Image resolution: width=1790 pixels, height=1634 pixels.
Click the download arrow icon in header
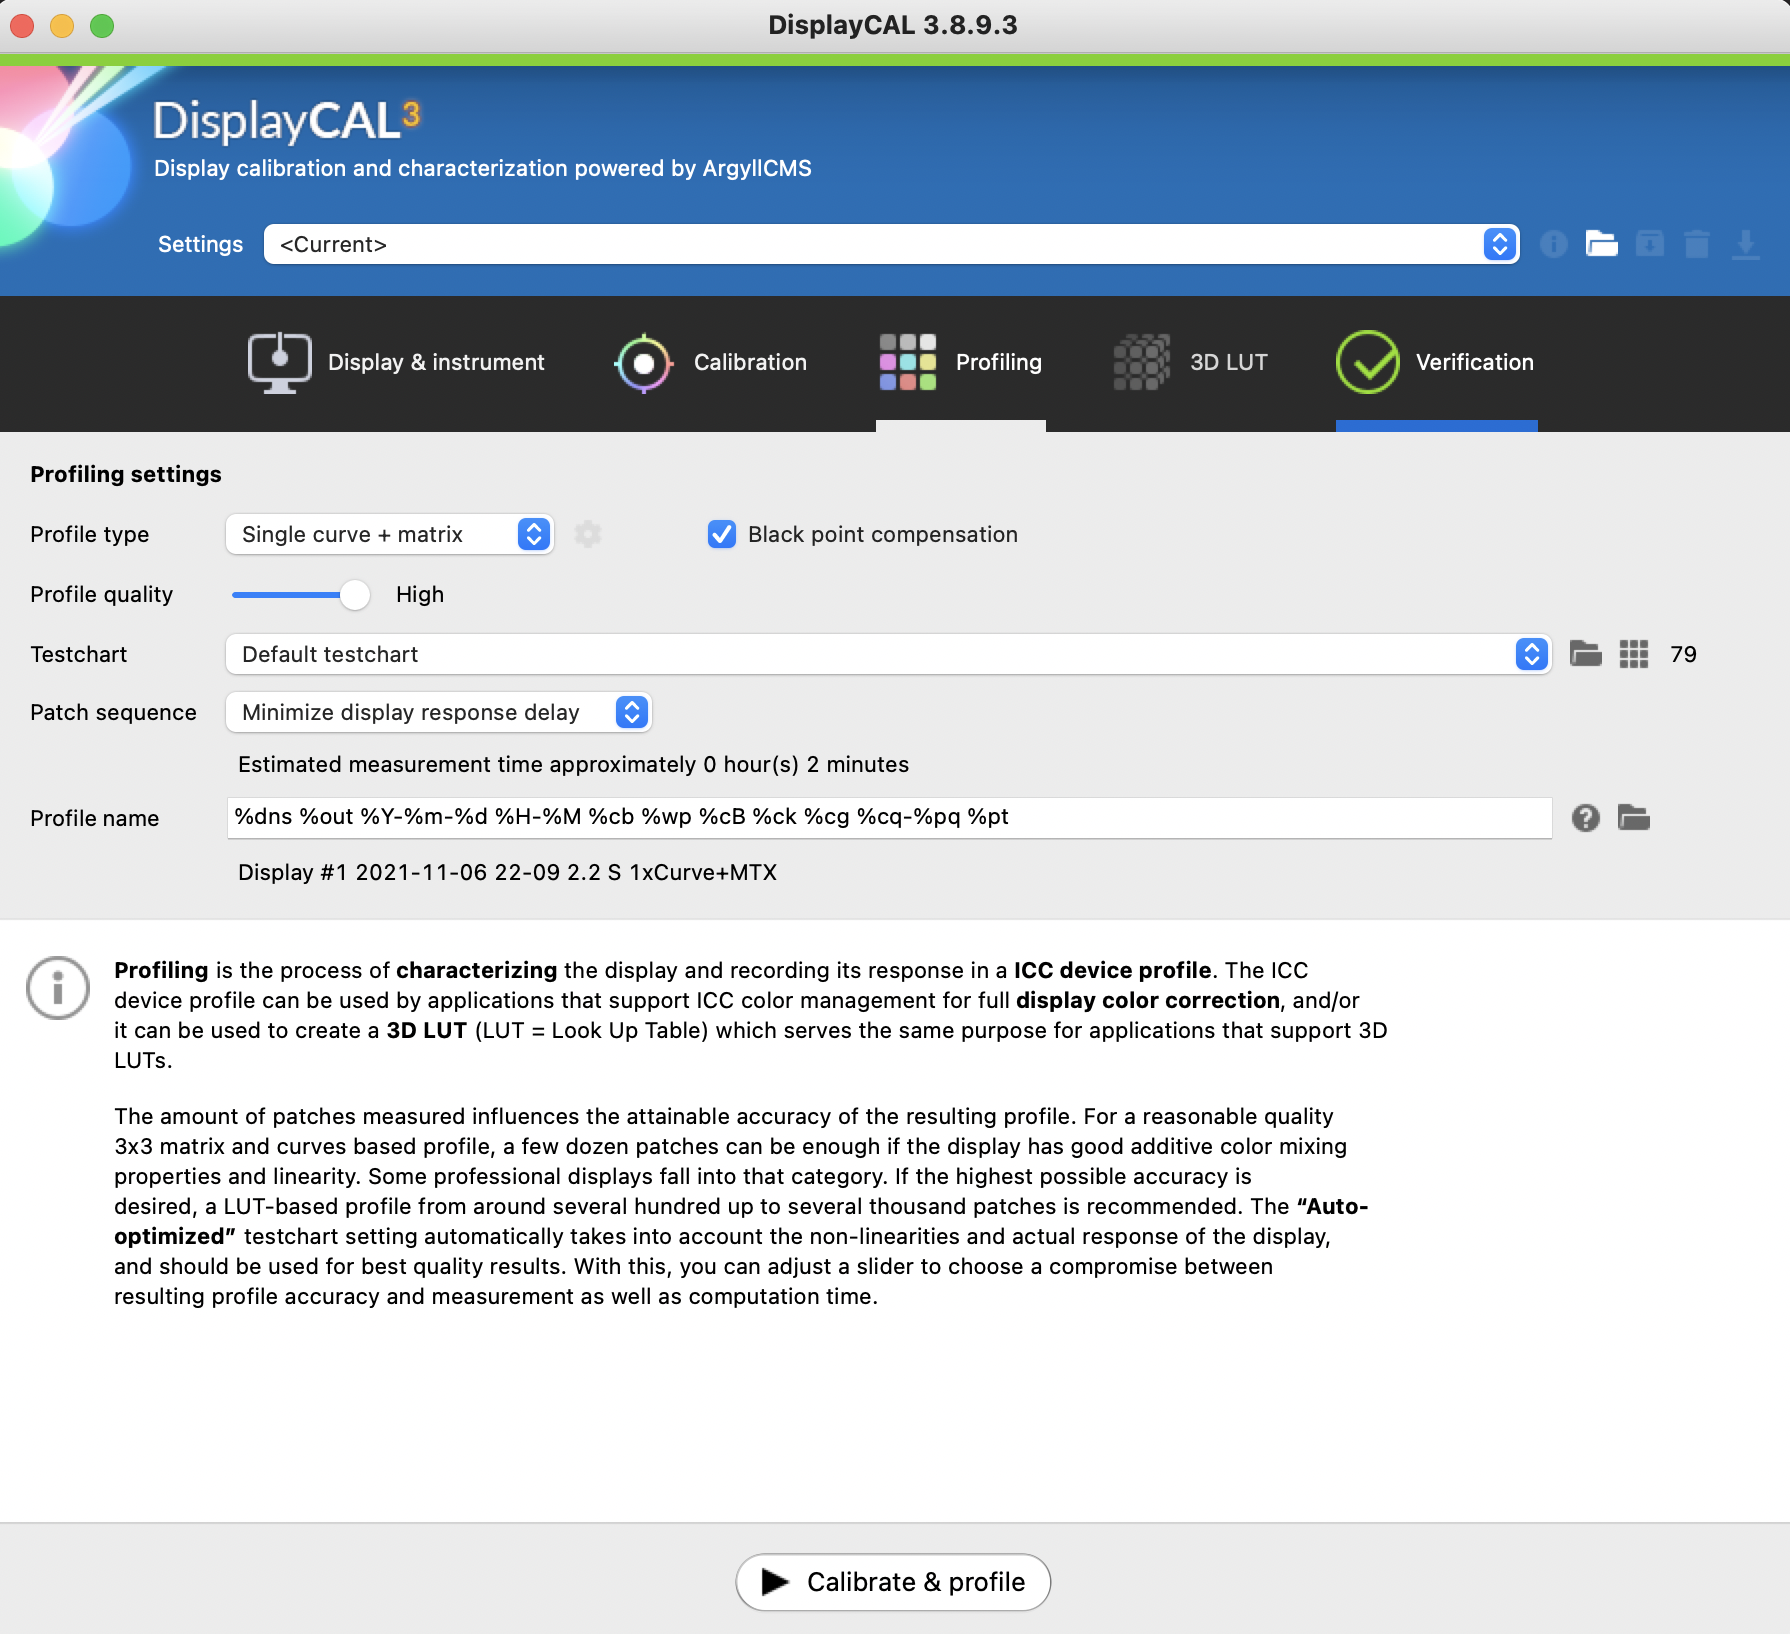click(x=1746, y=244)
